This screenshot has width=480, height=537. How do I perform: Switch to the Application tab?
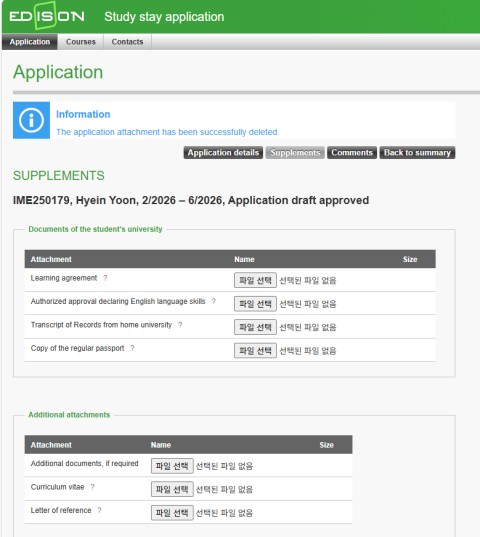pyautogui.click(x=30, y=42)
